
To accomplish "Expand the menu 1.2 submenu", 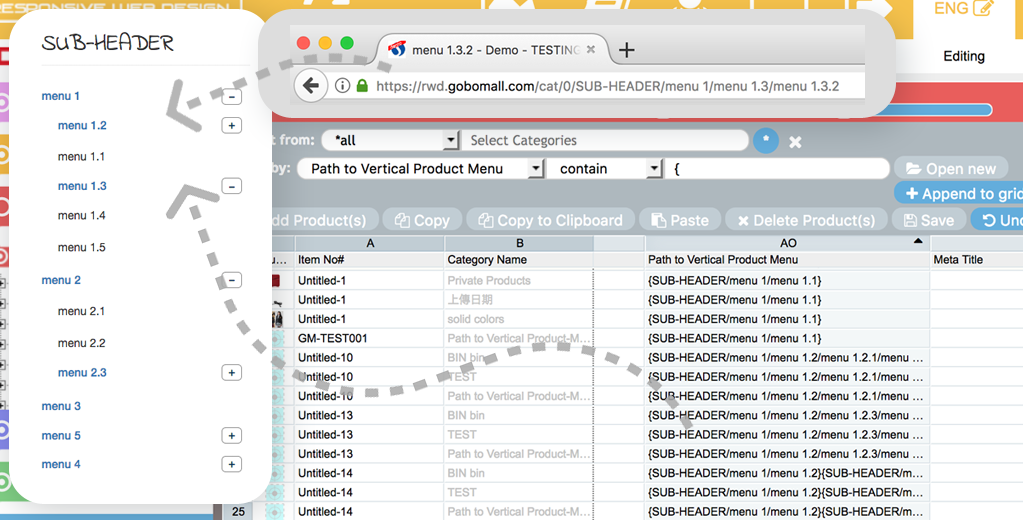I will pyautogui.click(x=231, y=126).
